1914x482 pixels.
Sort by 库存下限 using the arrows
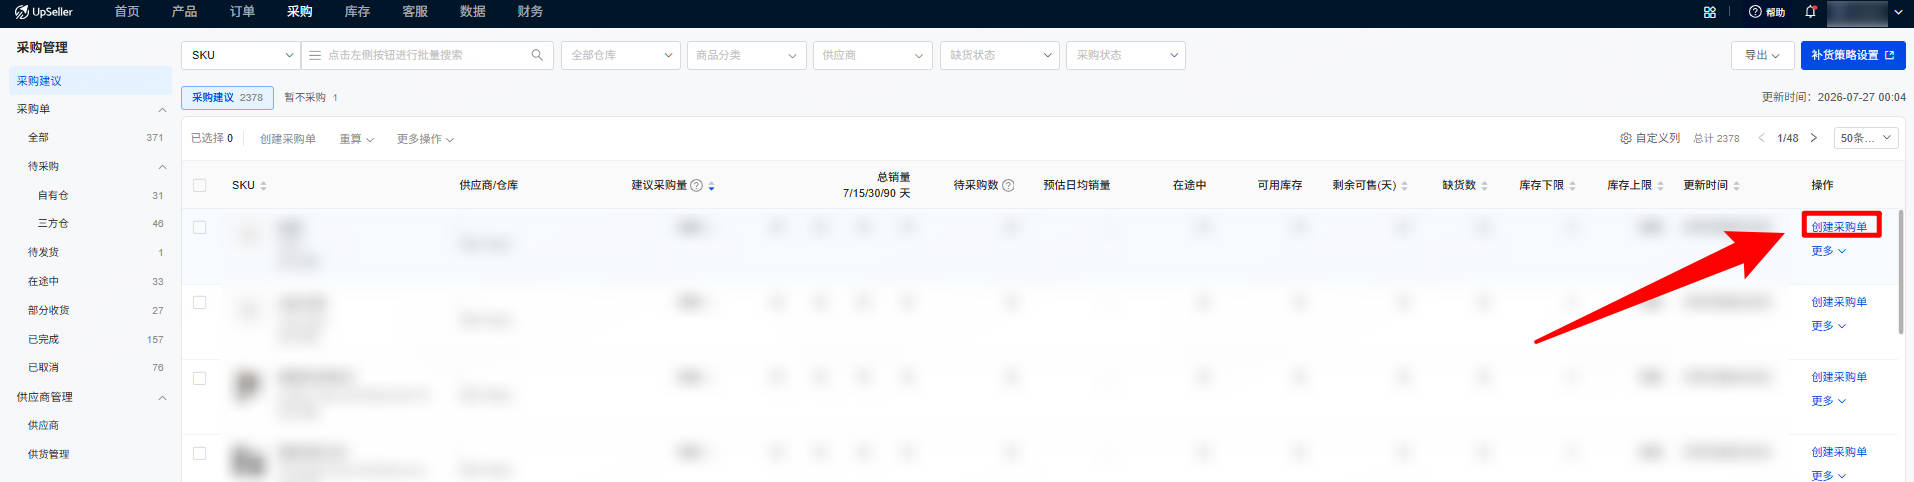click(x=1572, y=186)
